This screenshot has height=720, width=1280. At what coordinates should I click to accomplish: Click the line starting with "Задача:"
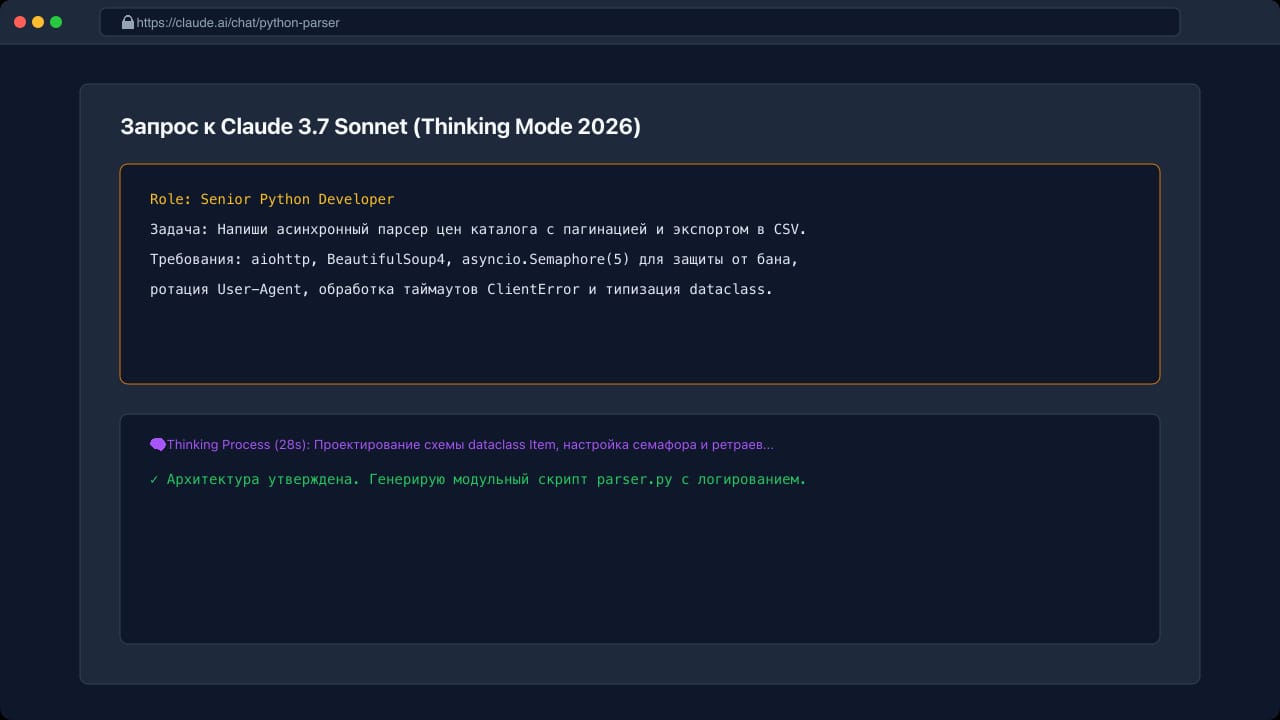(478, 229)
